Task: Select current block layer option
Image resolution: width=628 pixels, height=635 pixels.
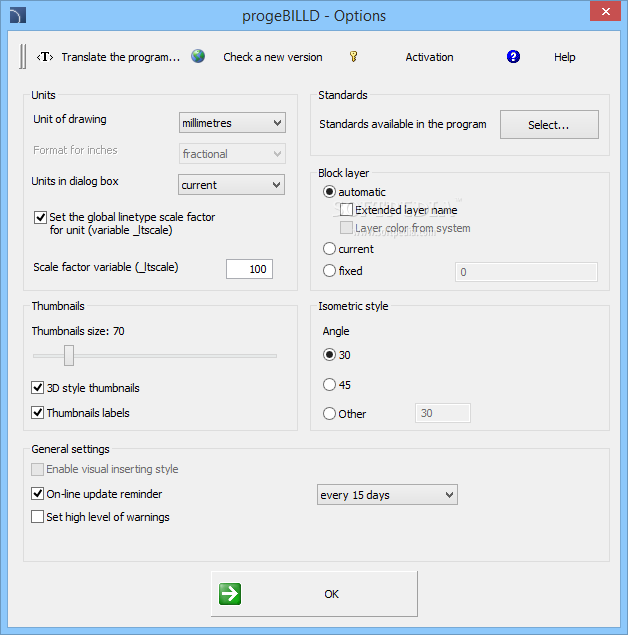Action: [330, 249]
